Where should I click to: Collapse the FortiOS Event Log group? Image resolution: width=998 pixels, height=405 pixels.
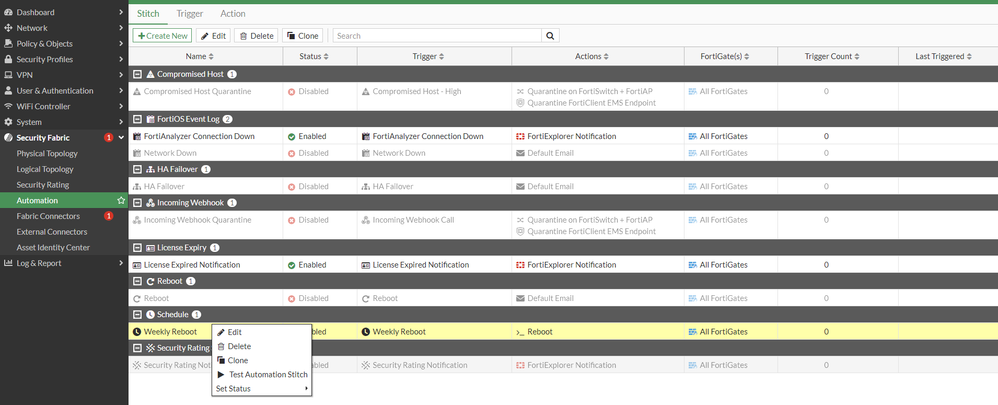point(137,119)
